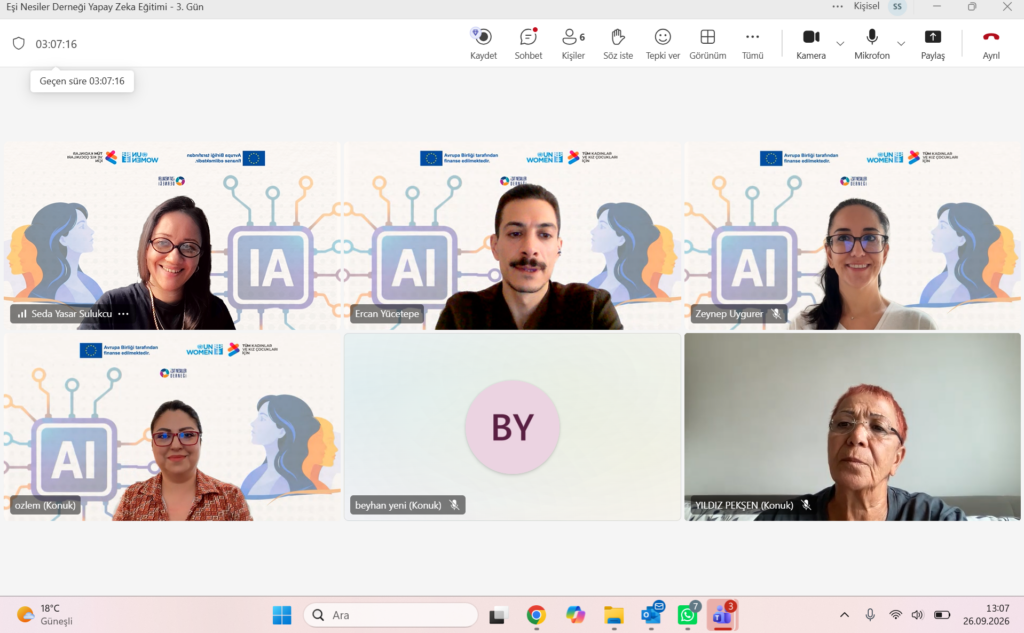Open the weather widget 18°C Güneşli
This screenshot has width=1024, height=633.
point(44,615)
